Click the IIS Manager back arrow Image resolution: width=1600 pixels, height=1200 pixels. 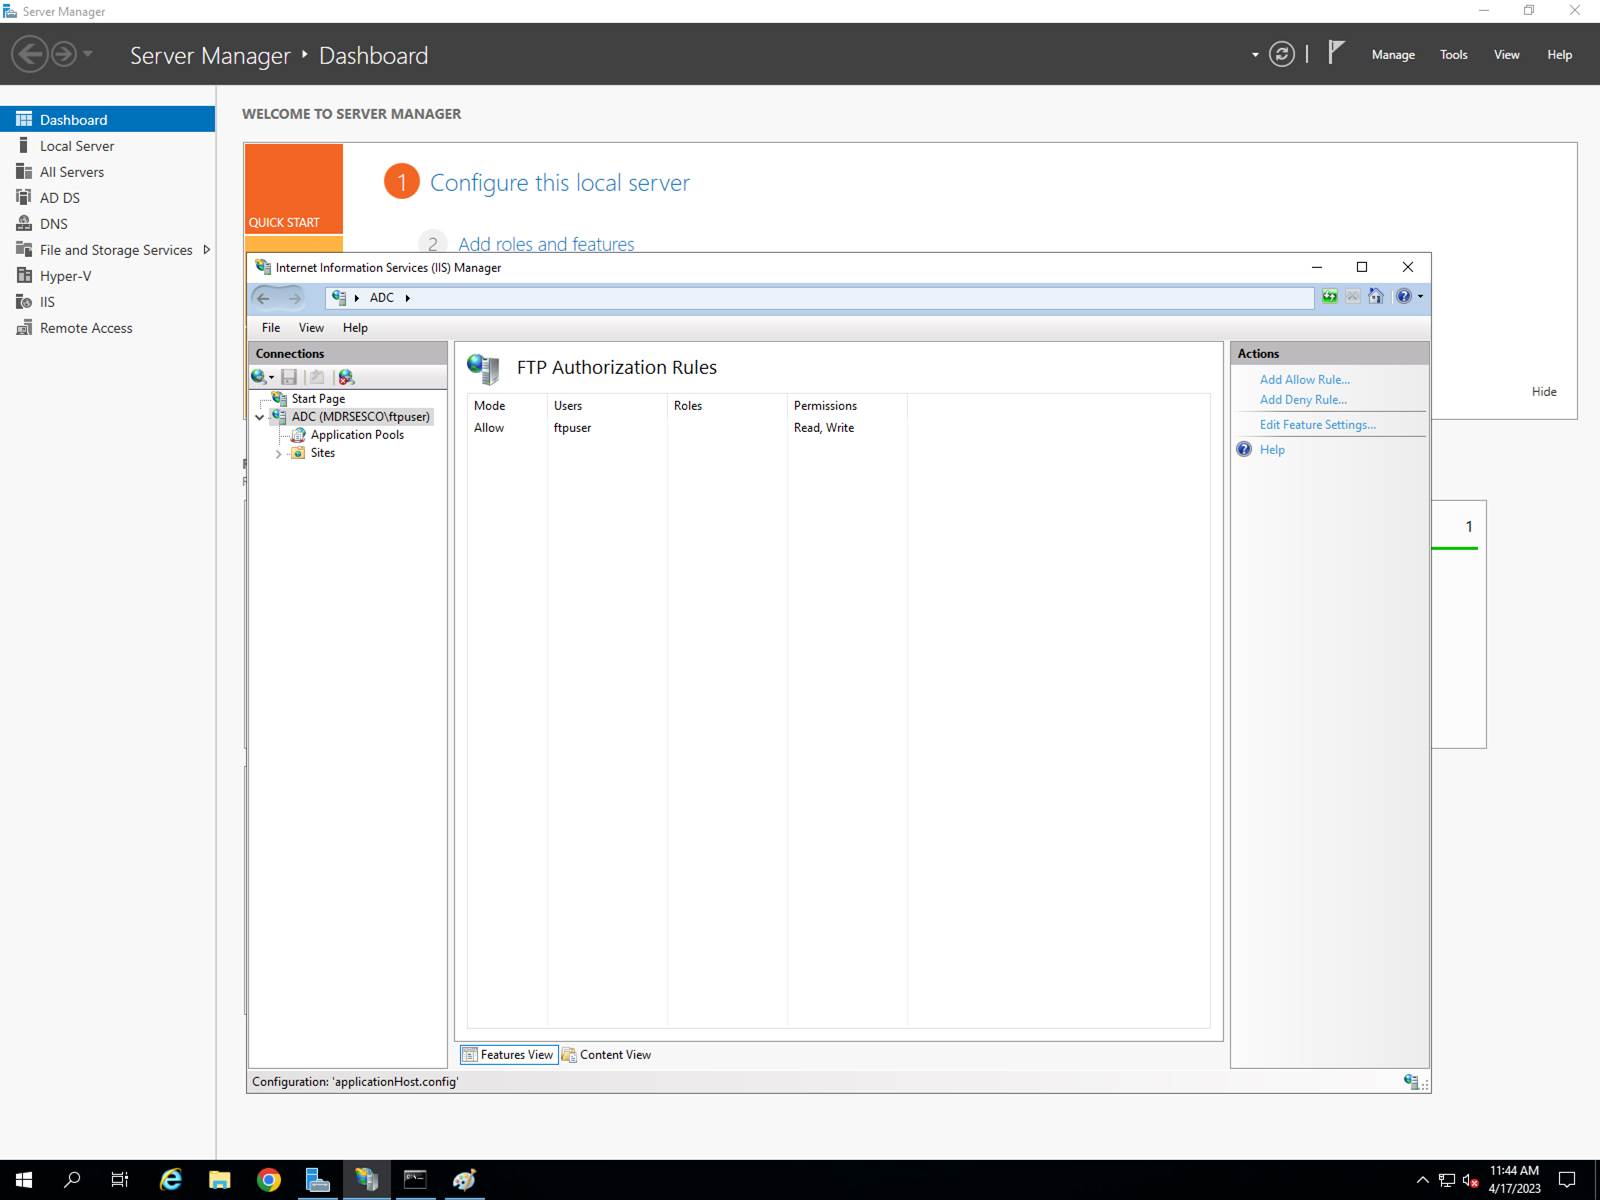[x=263, y=298]
